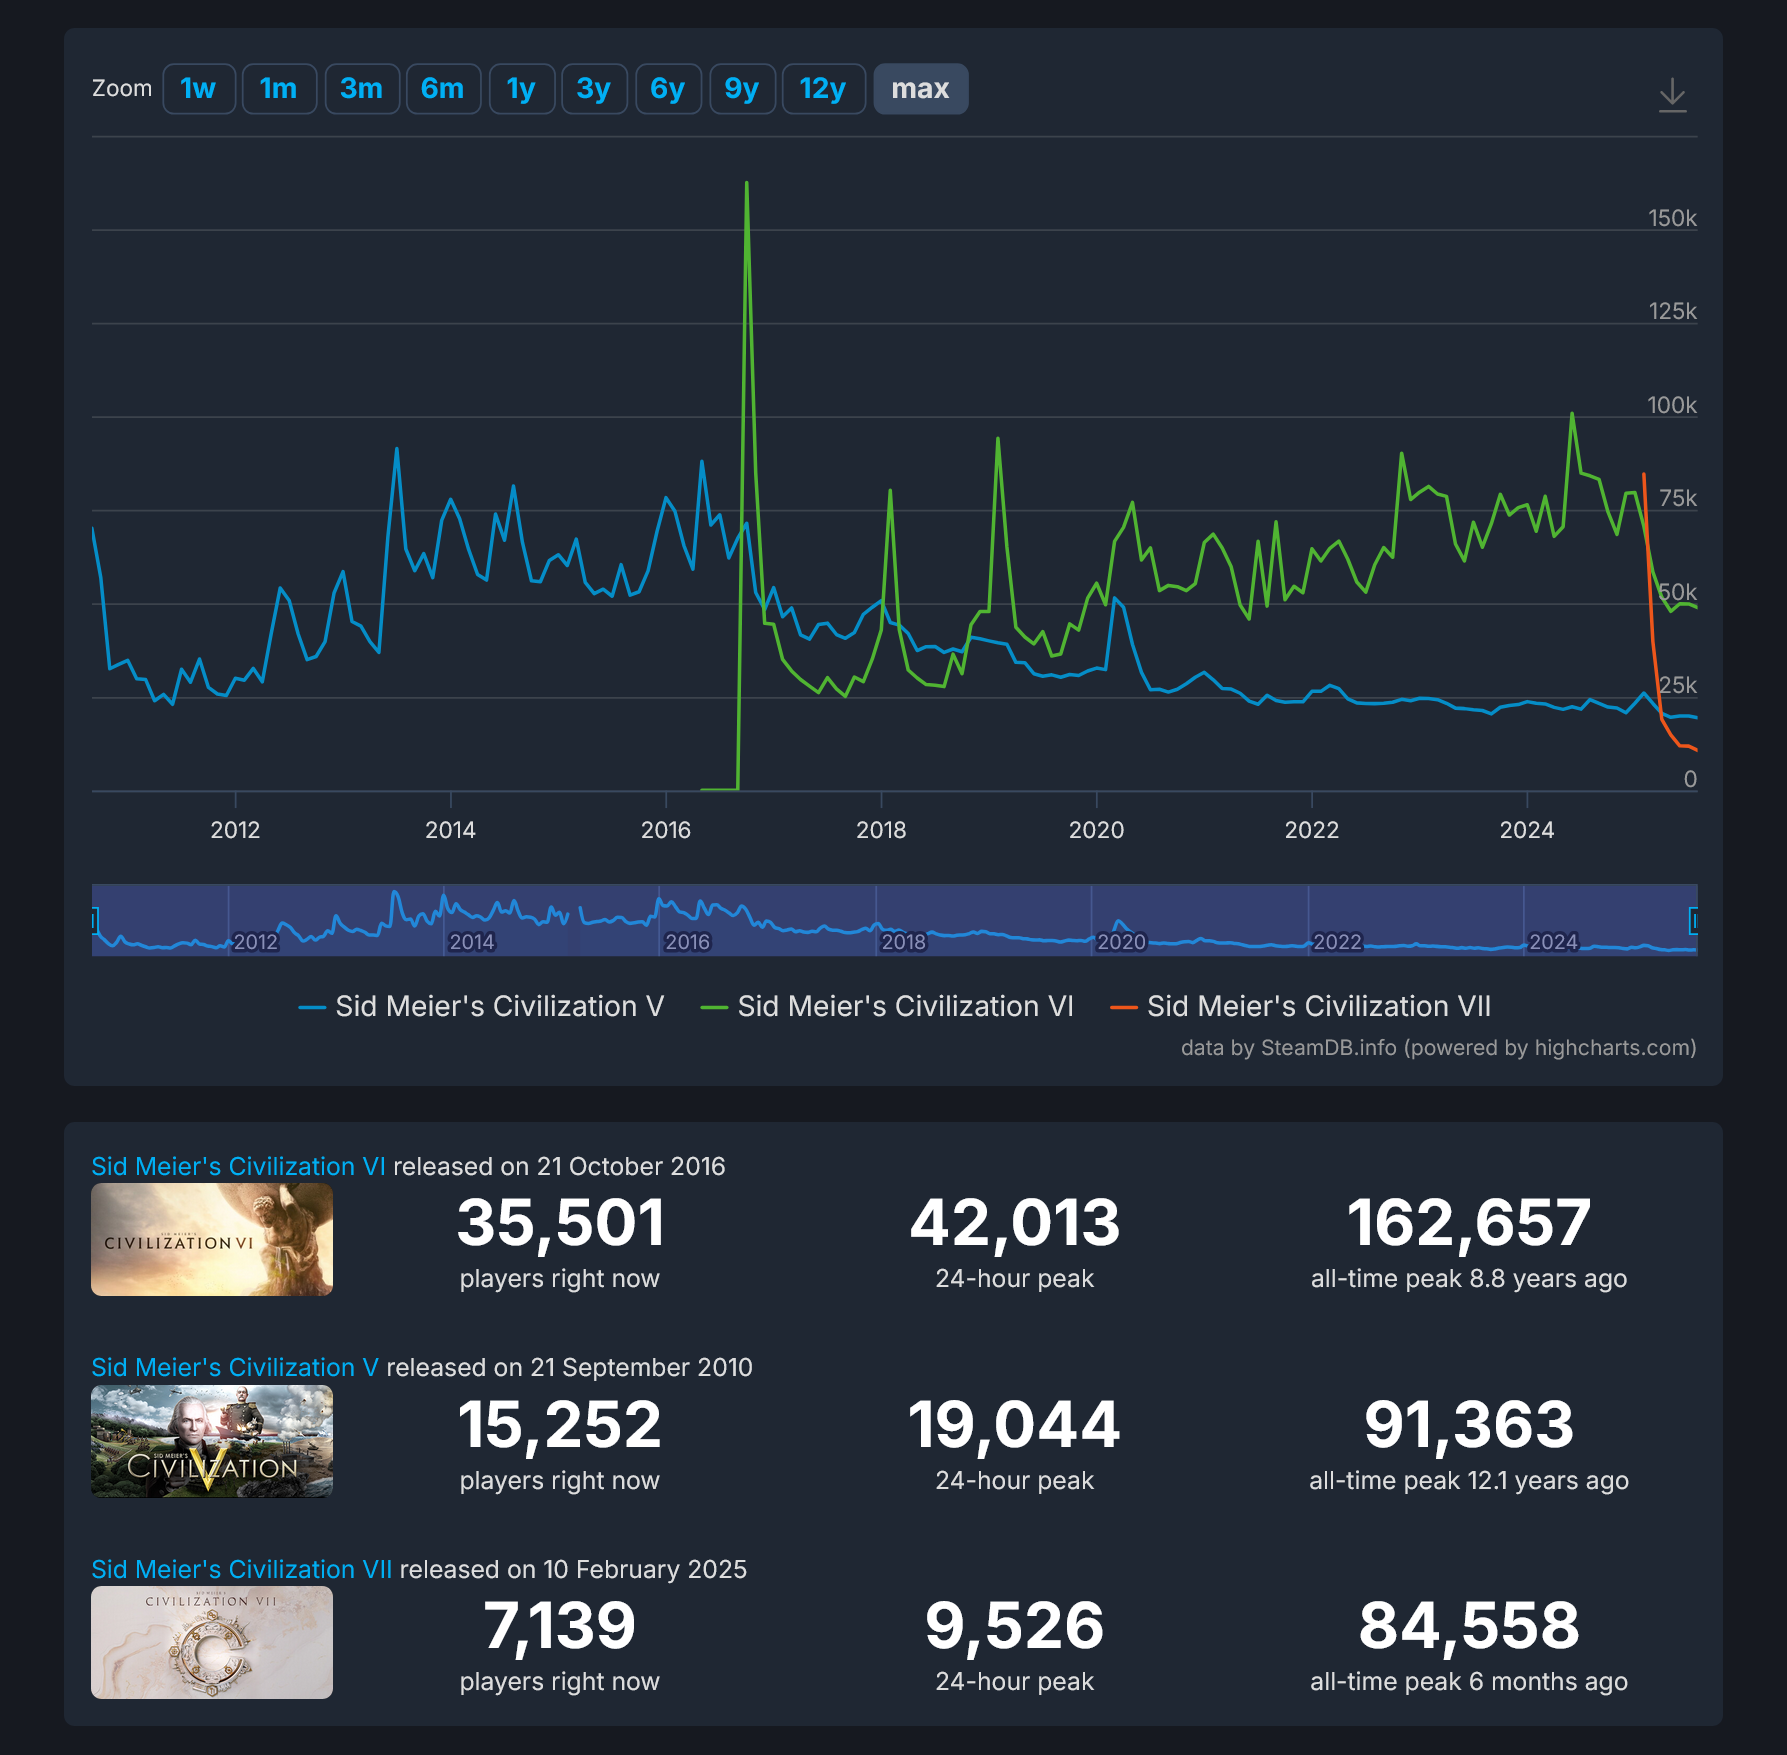Select the 9y zoom option

741,88
